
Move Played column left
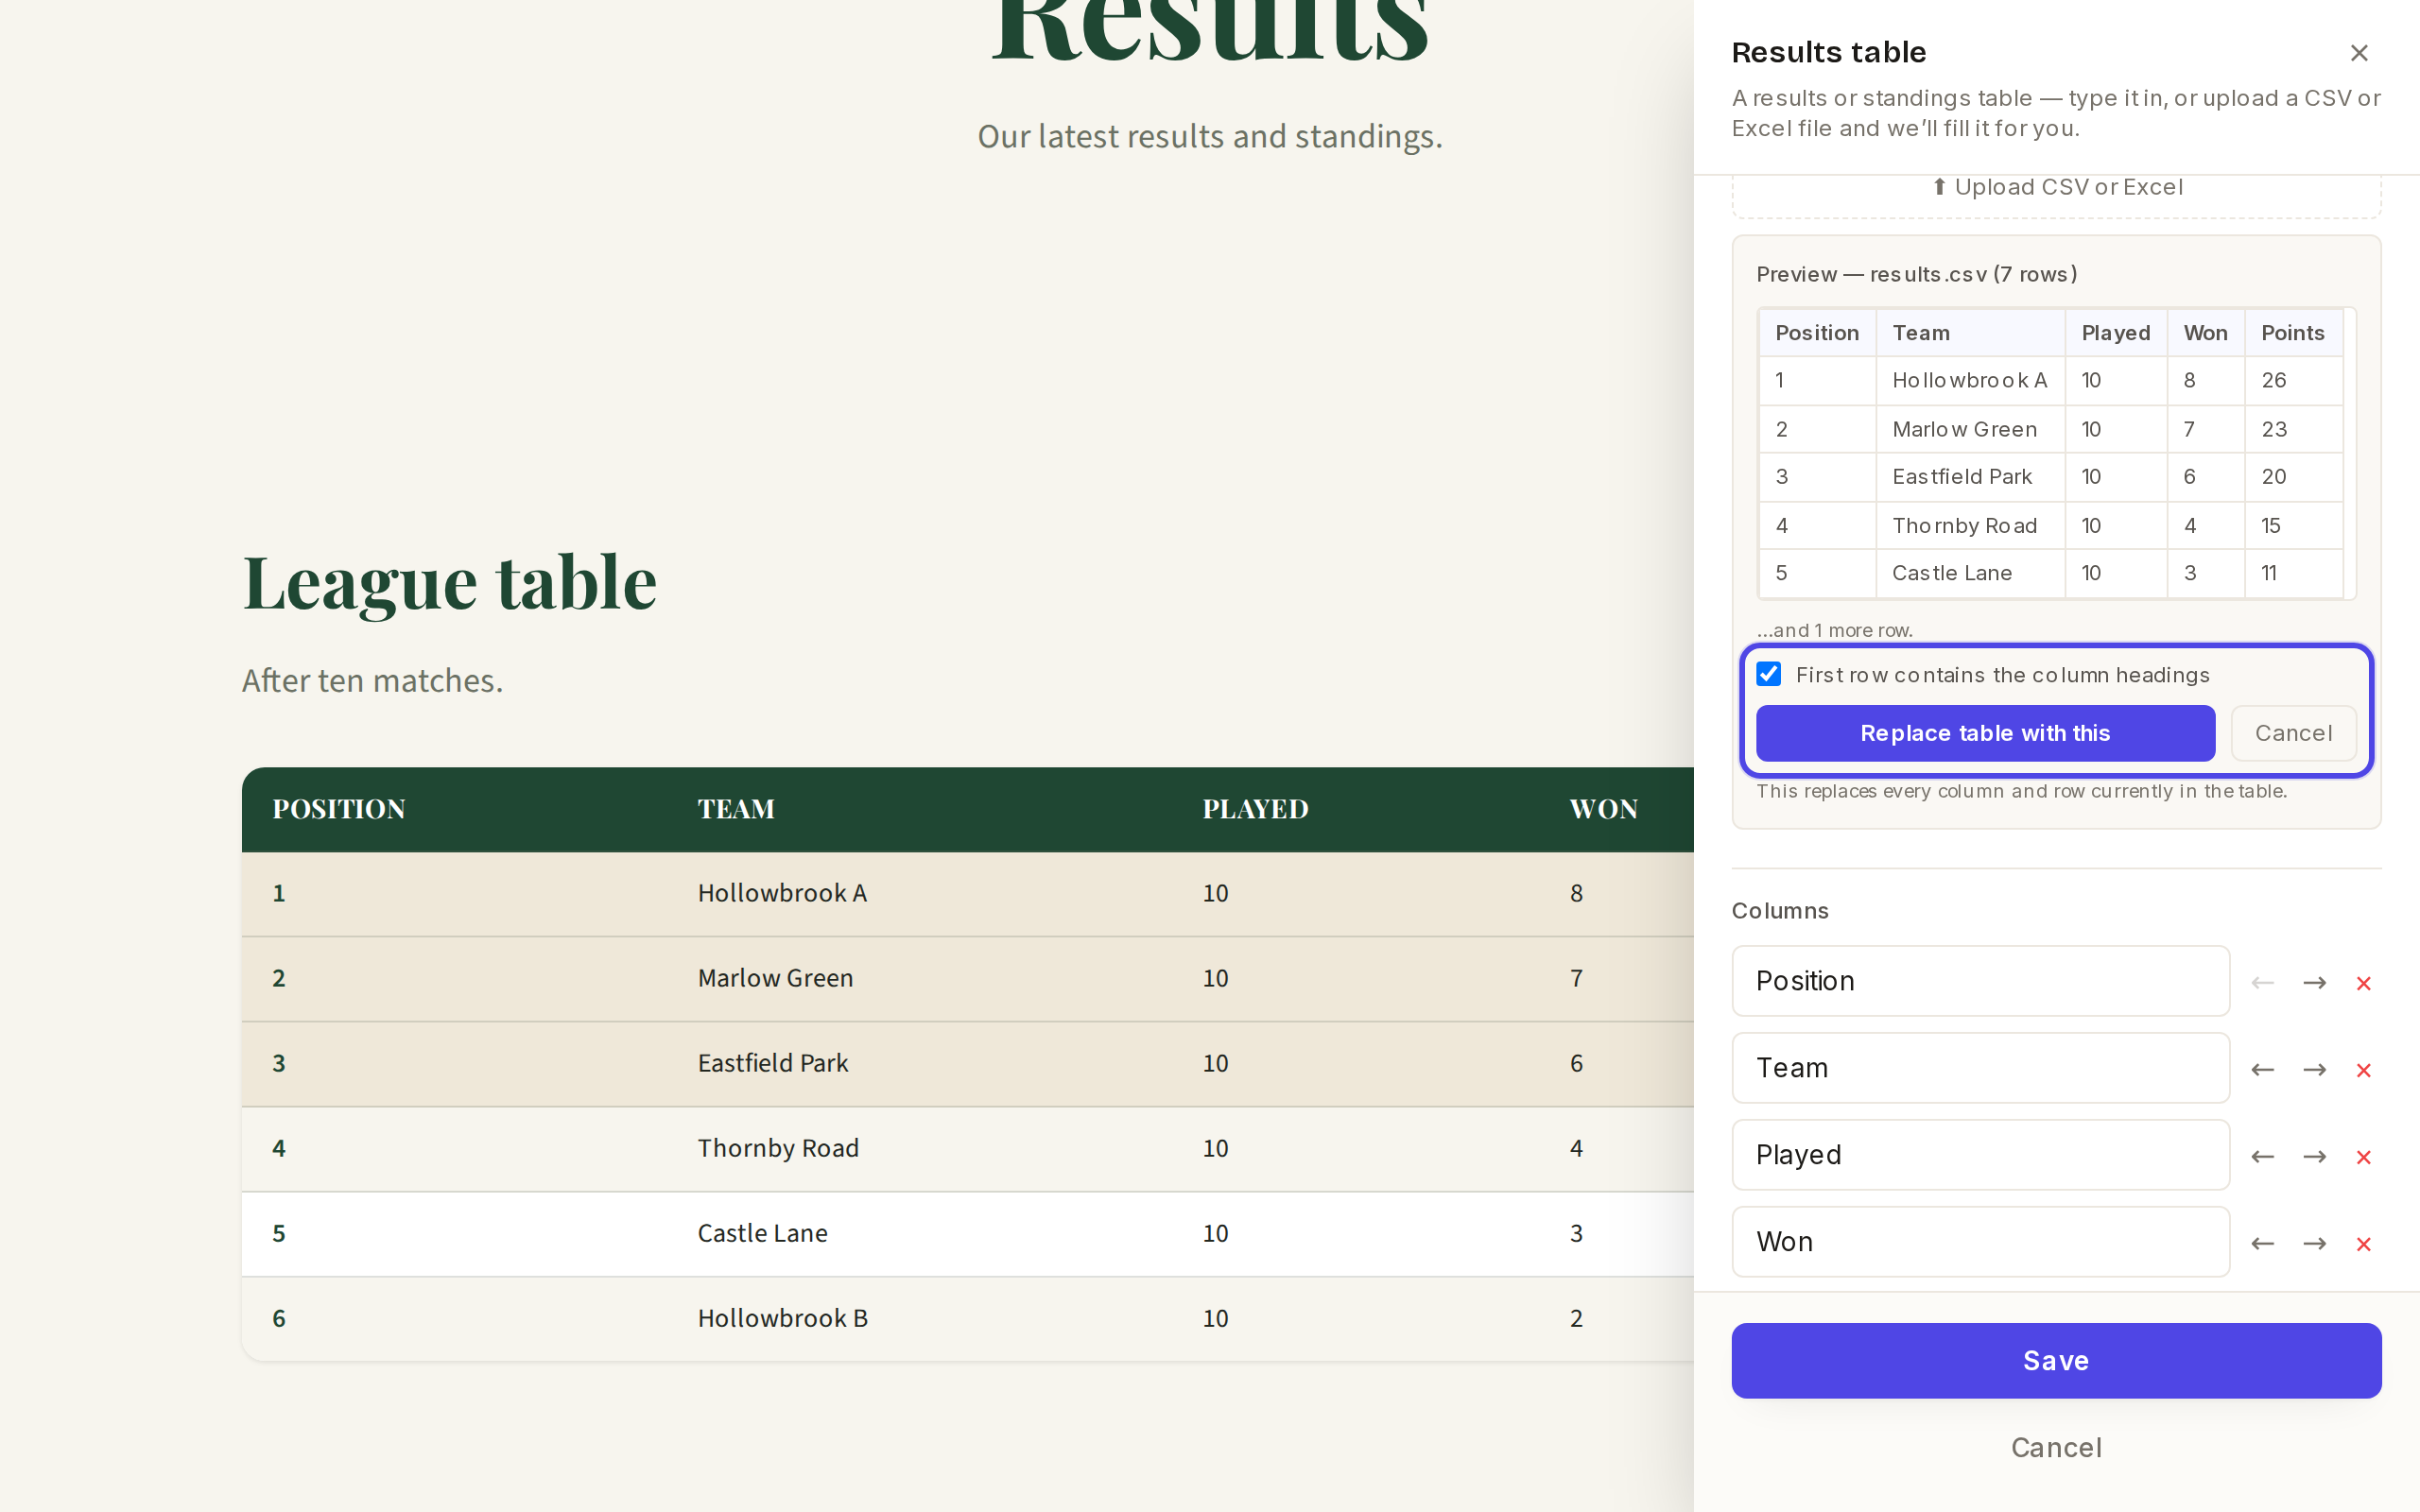[2262, 1157]
